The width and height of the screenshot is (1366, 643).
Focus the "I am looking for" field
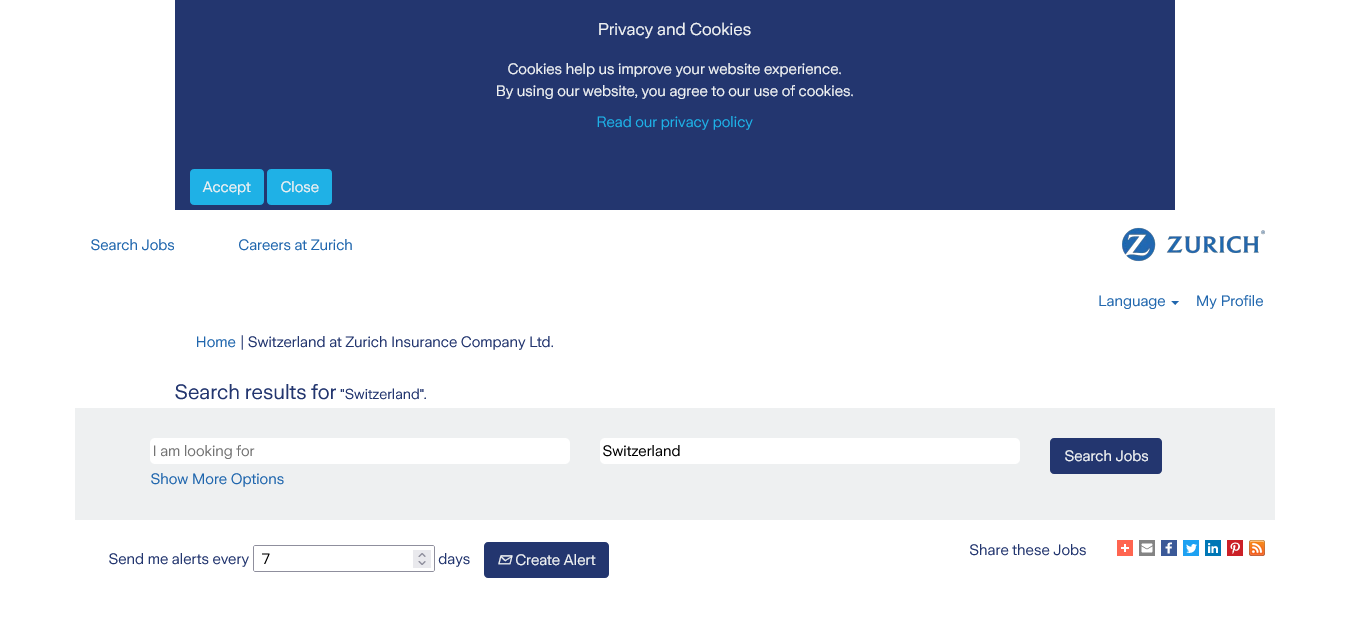(360, 451)
